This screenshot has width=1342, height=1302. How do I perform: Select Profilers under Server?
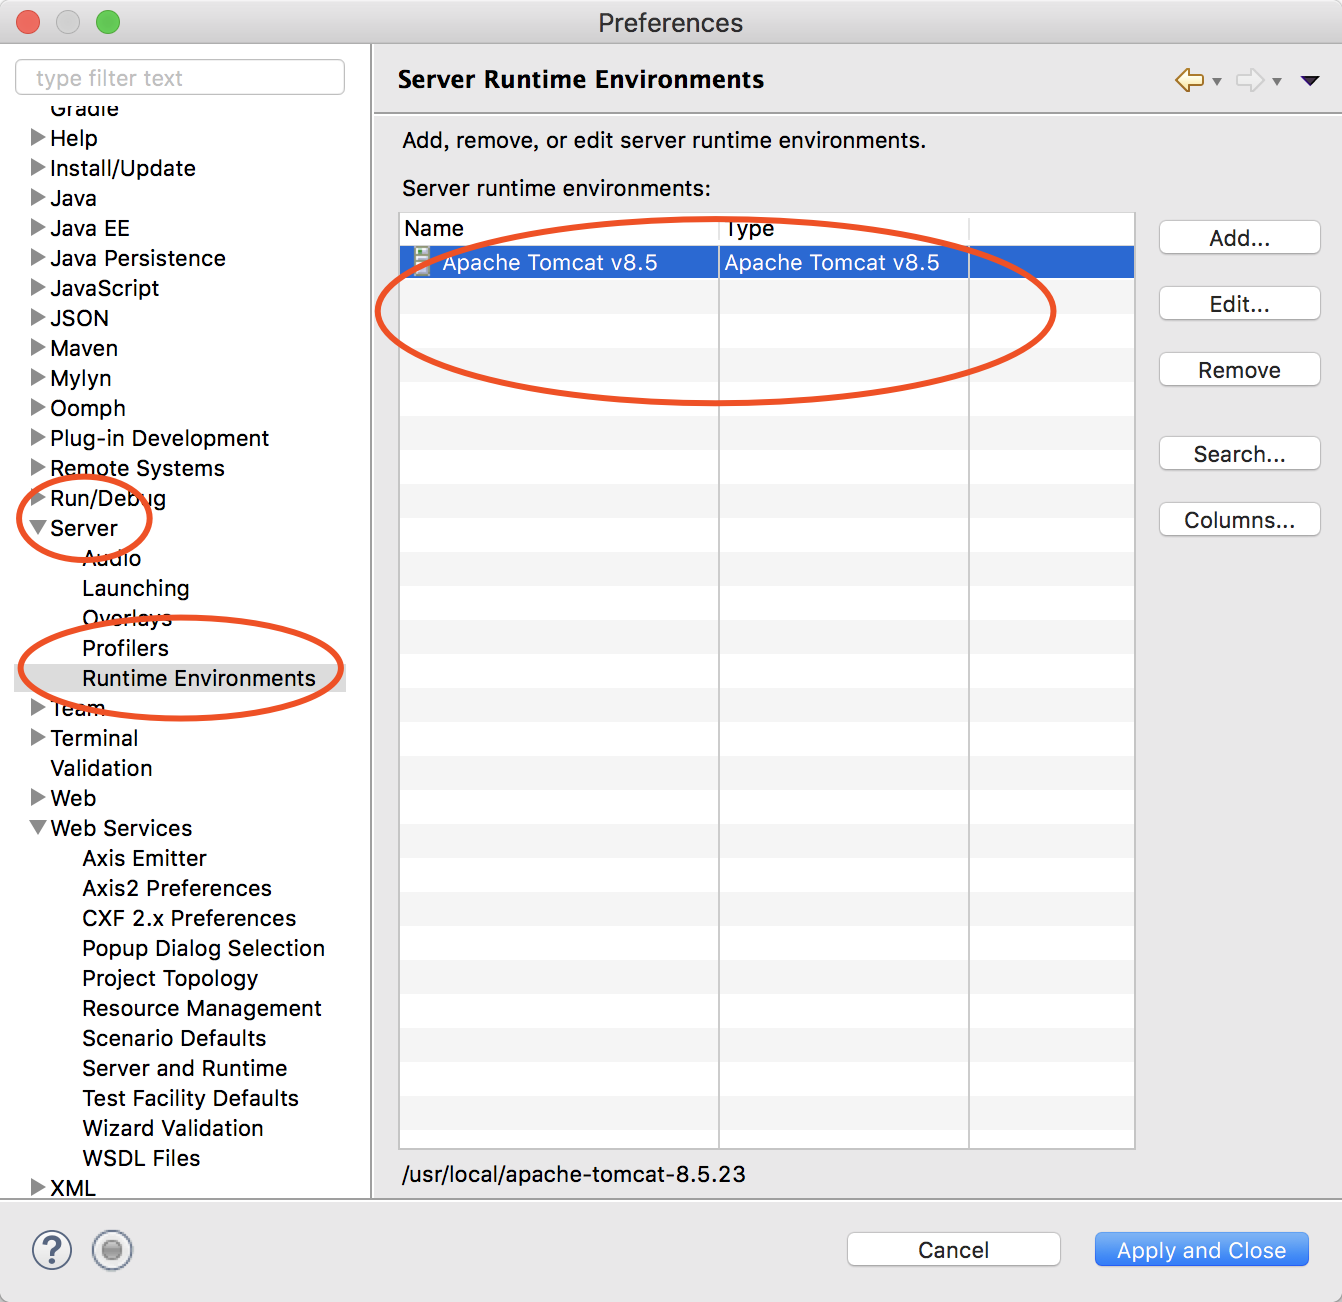[x=126, y=648]
